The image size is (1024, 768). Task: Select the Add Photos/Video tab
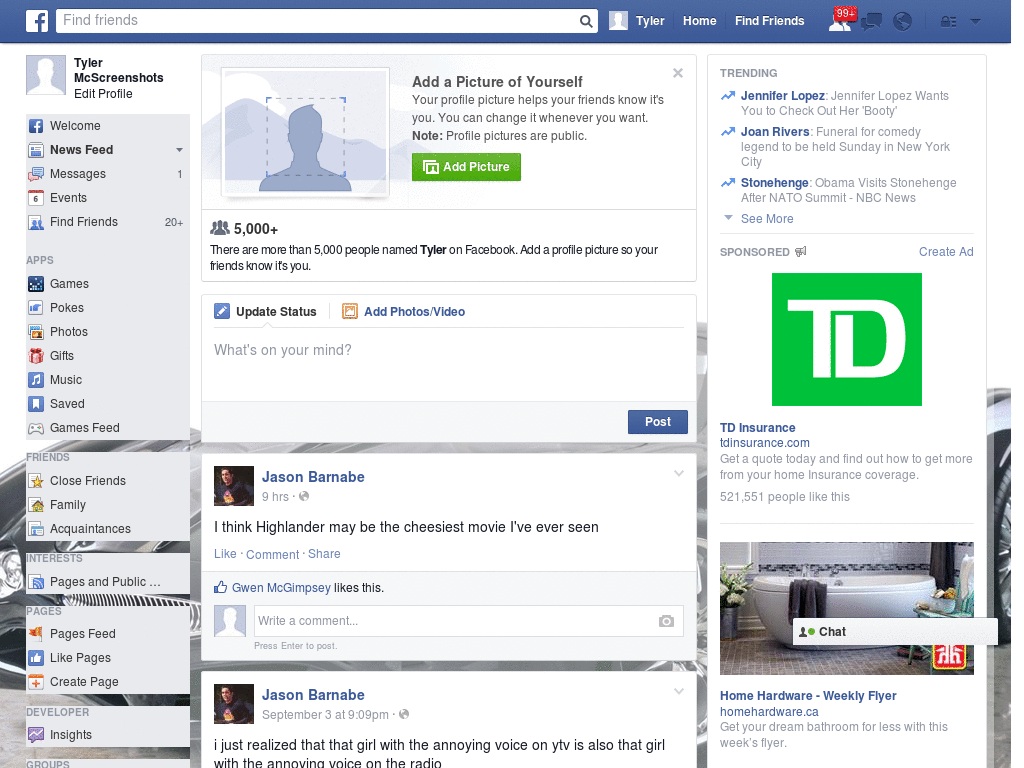(404, 312)
